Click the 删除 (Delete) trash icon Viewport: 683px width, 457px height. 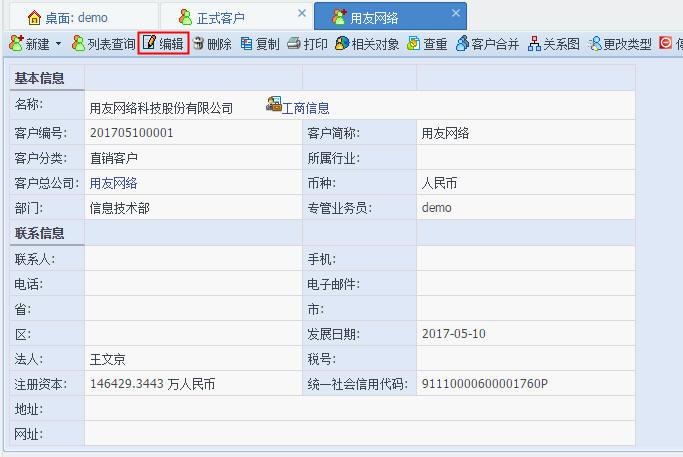[199, 43]
